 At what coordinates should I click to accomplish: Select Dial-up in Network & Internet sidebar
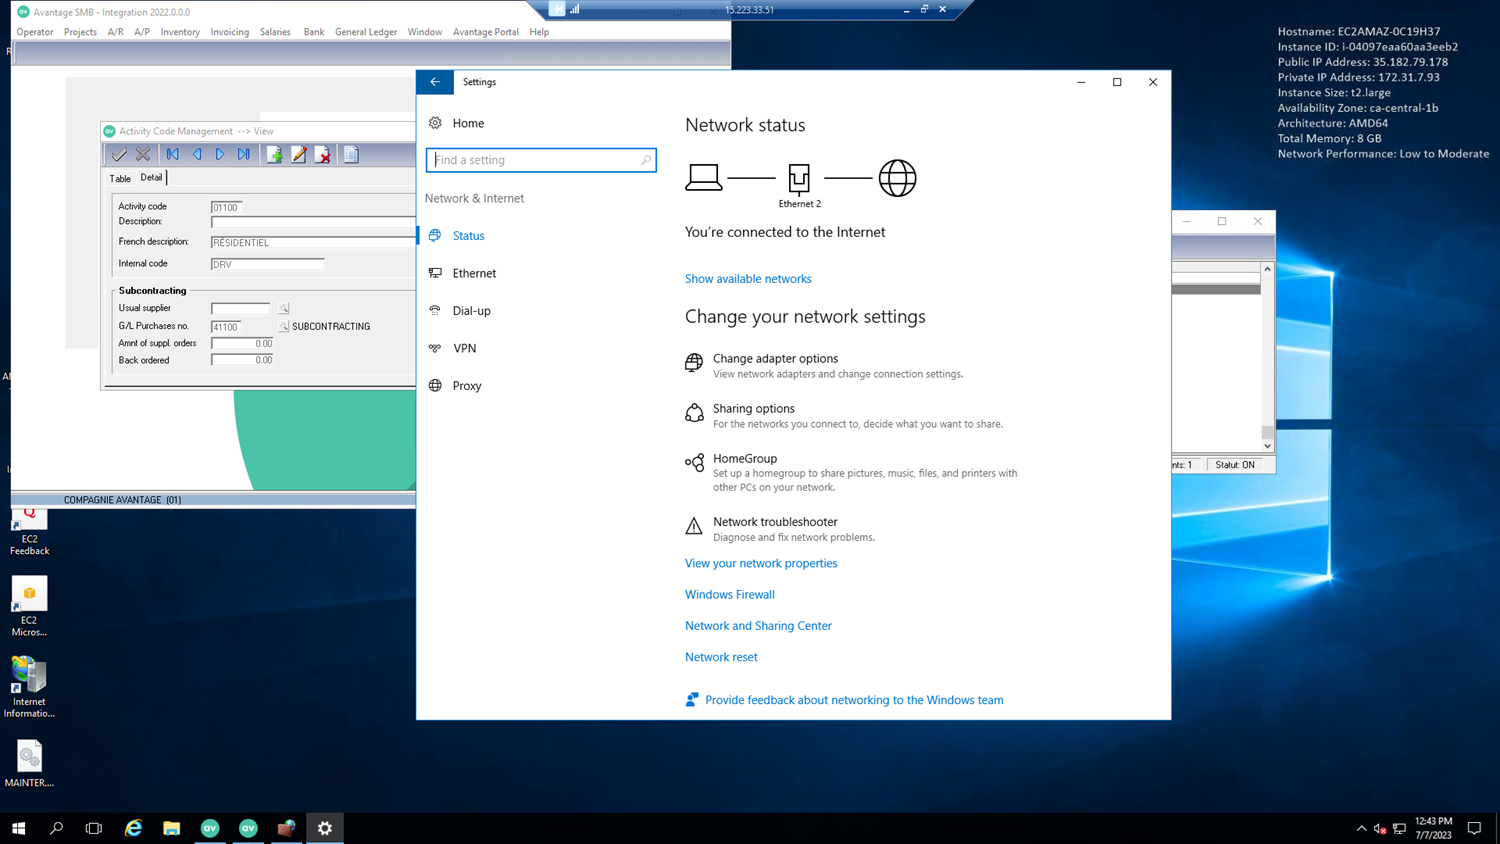coord(537,311)
